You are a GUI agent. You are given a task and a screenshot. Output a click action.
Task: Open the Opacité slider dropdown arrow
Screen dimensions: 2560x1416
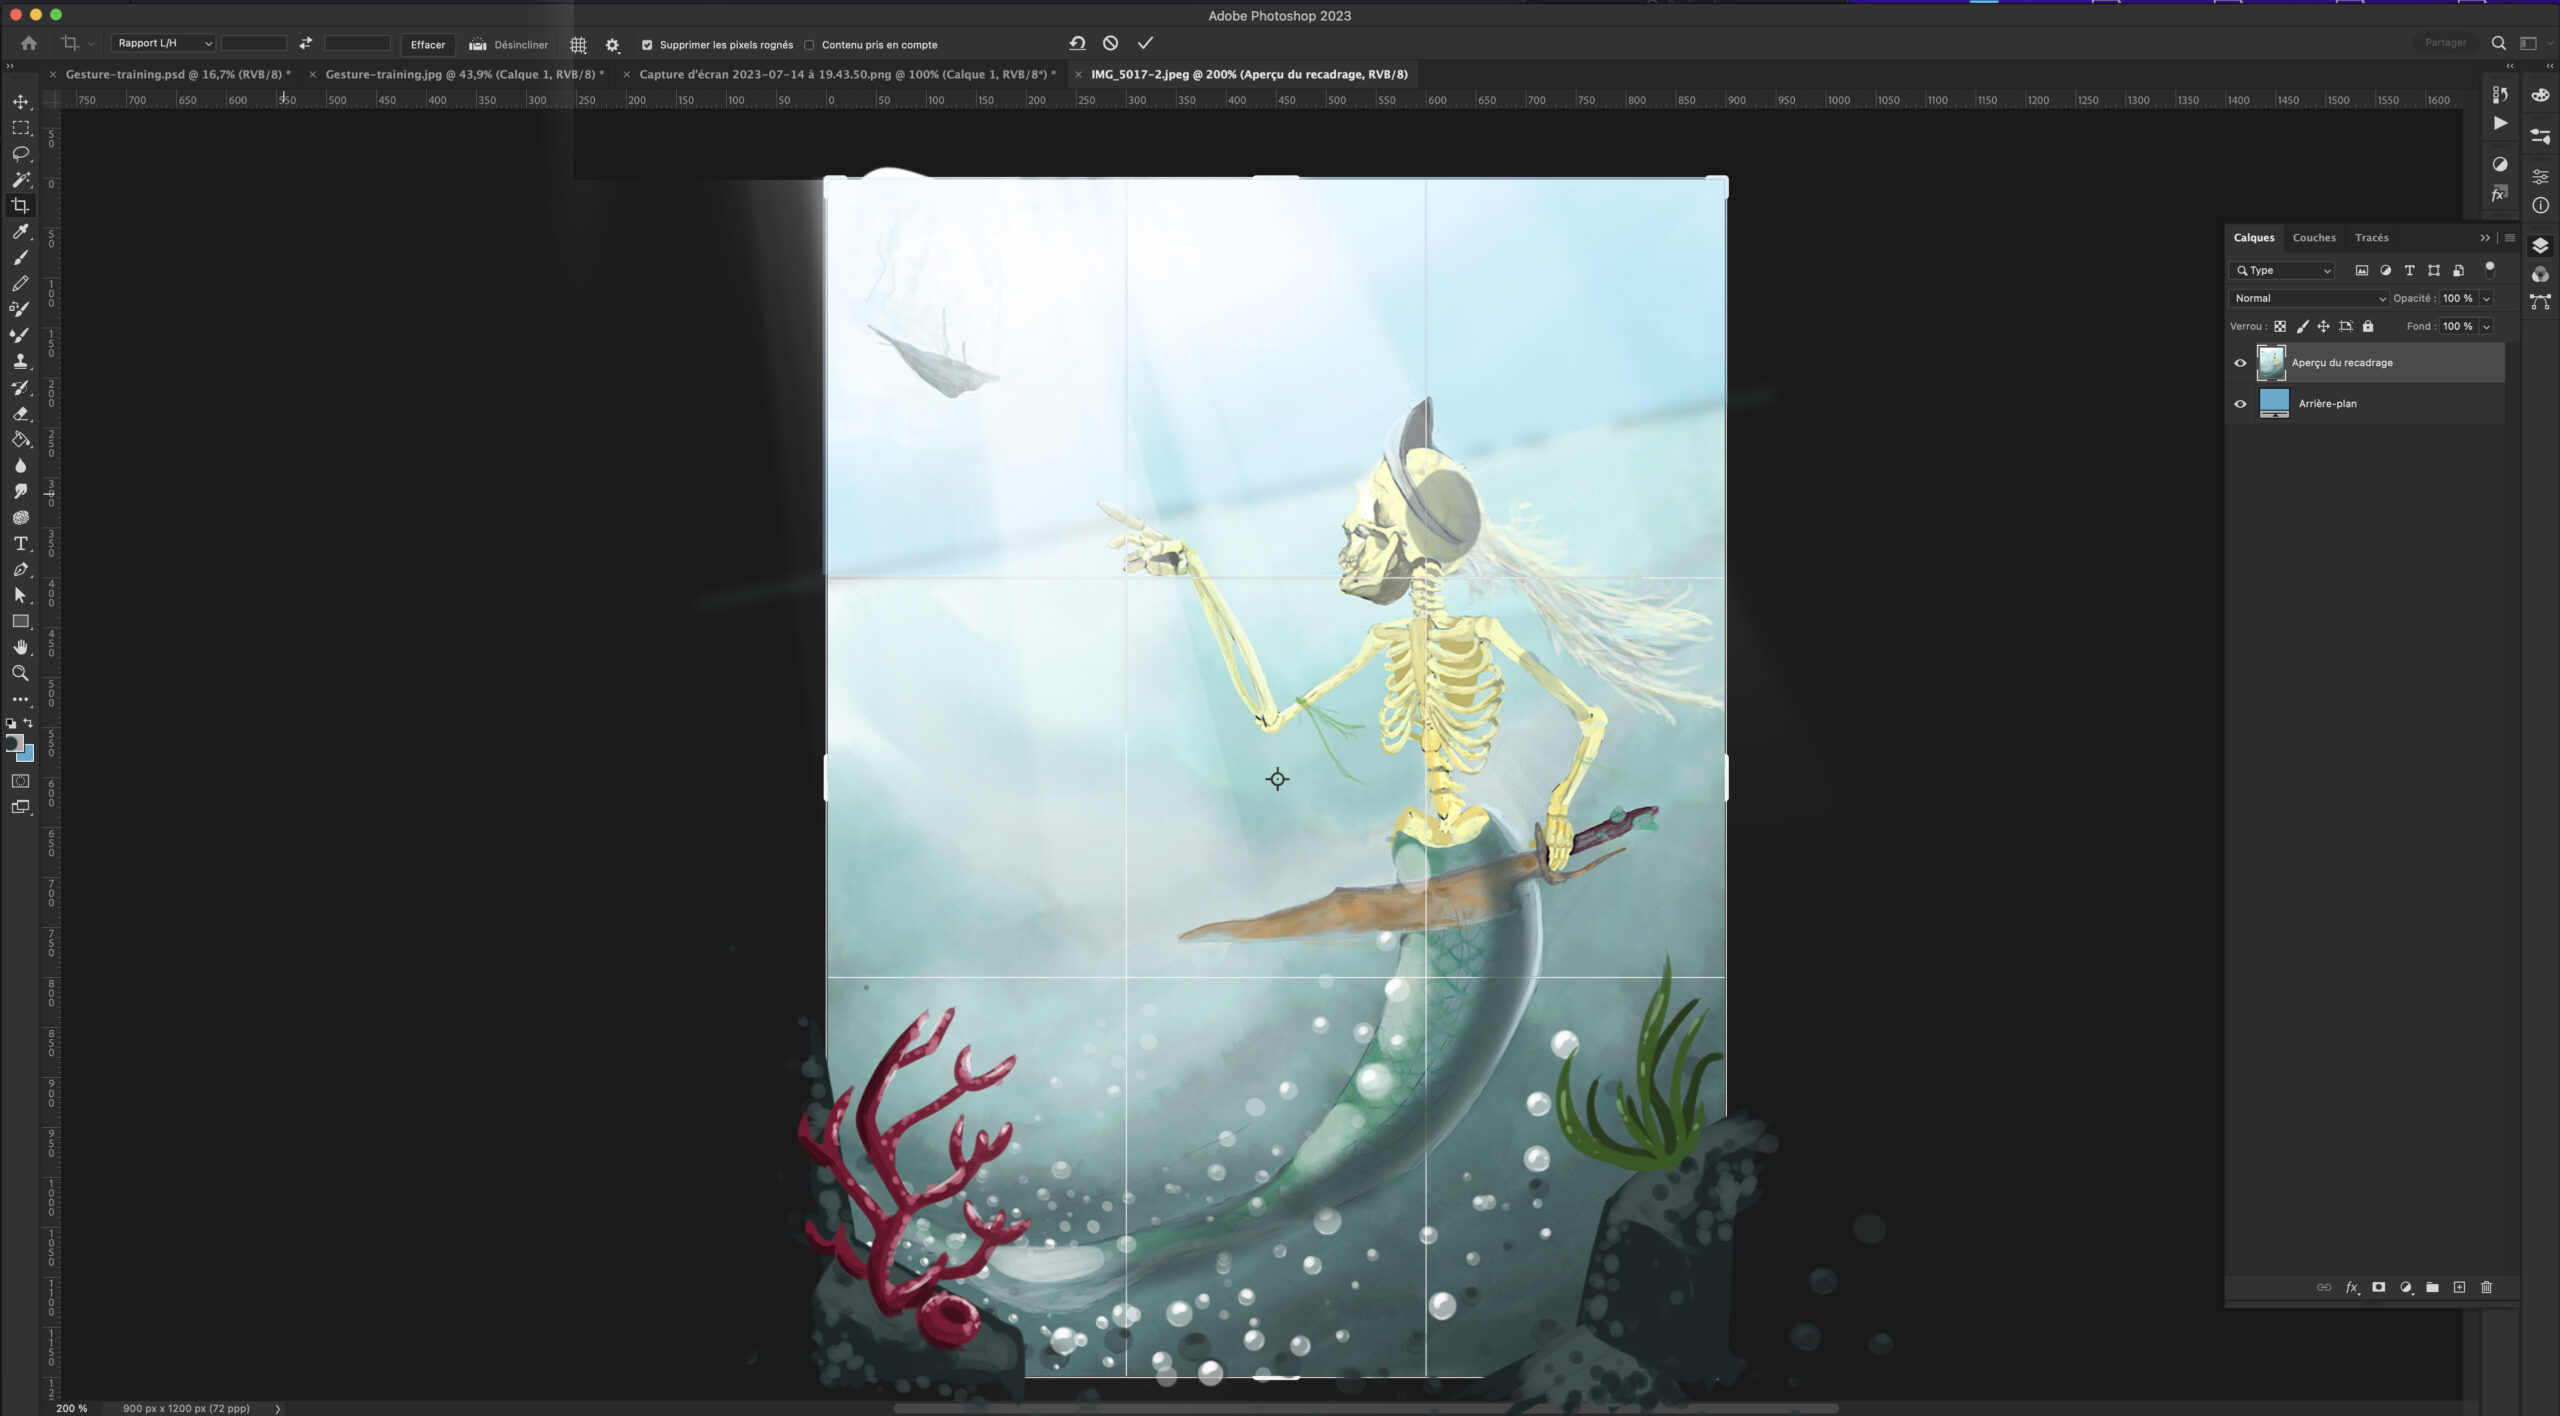click(x=2486, y=298)
